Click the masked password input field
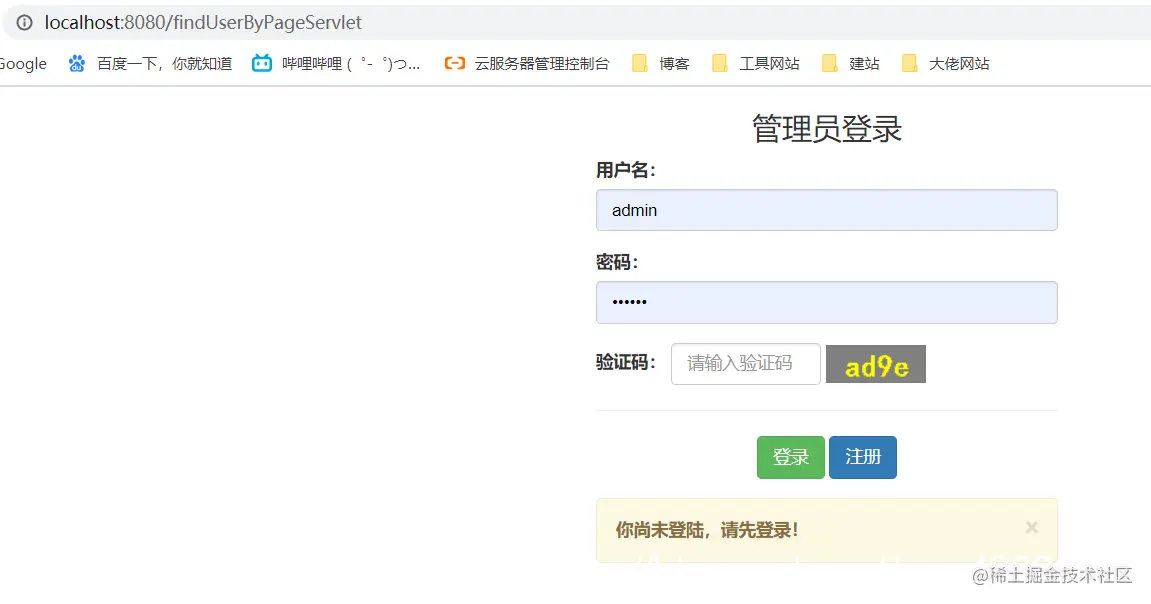 [827, 302]
